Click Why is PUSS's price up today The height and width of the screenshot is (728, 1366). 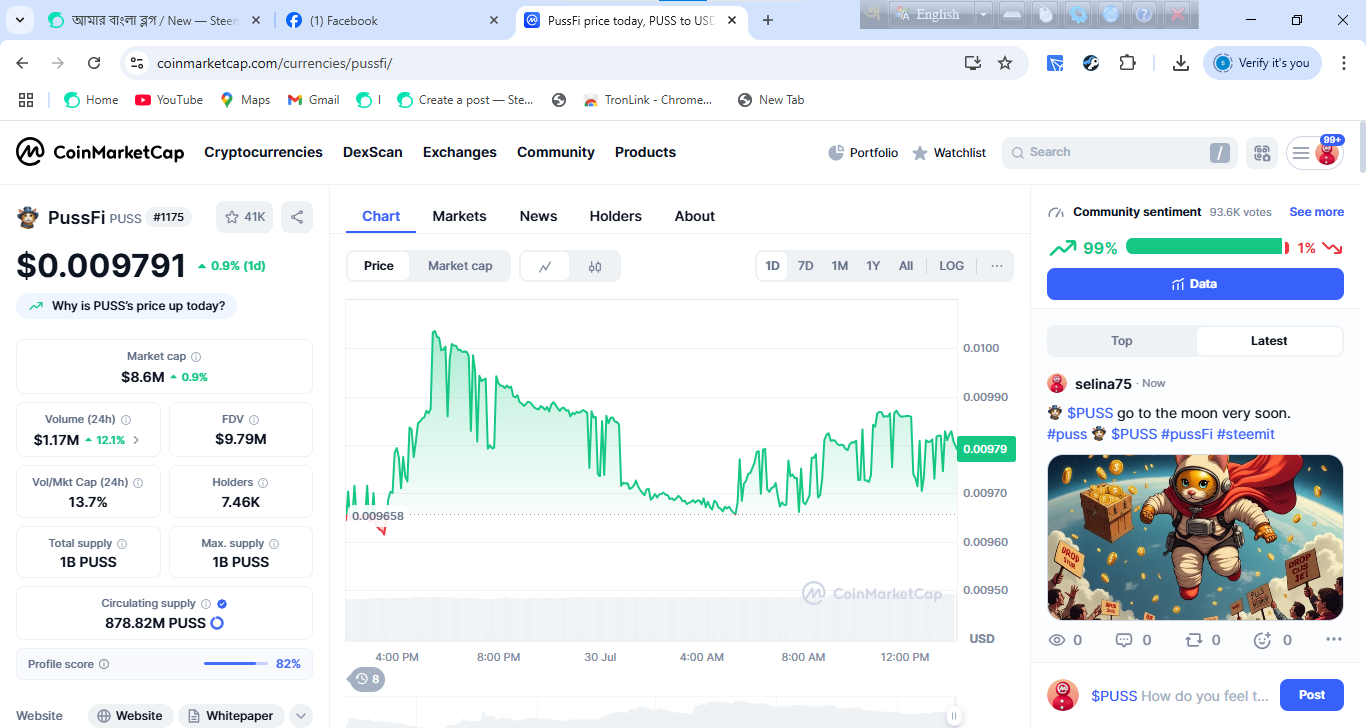[127, 306]
